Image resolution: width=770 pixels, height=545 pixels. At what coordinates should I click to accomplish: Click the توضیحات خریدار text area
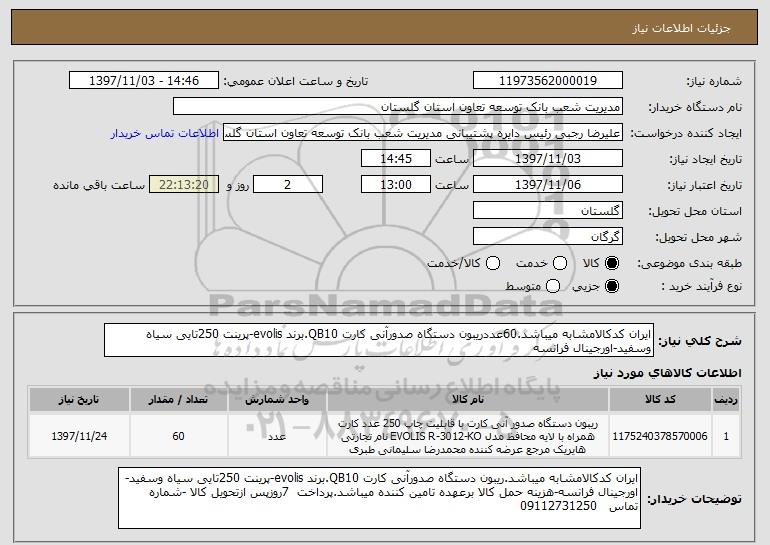point(380,498)
